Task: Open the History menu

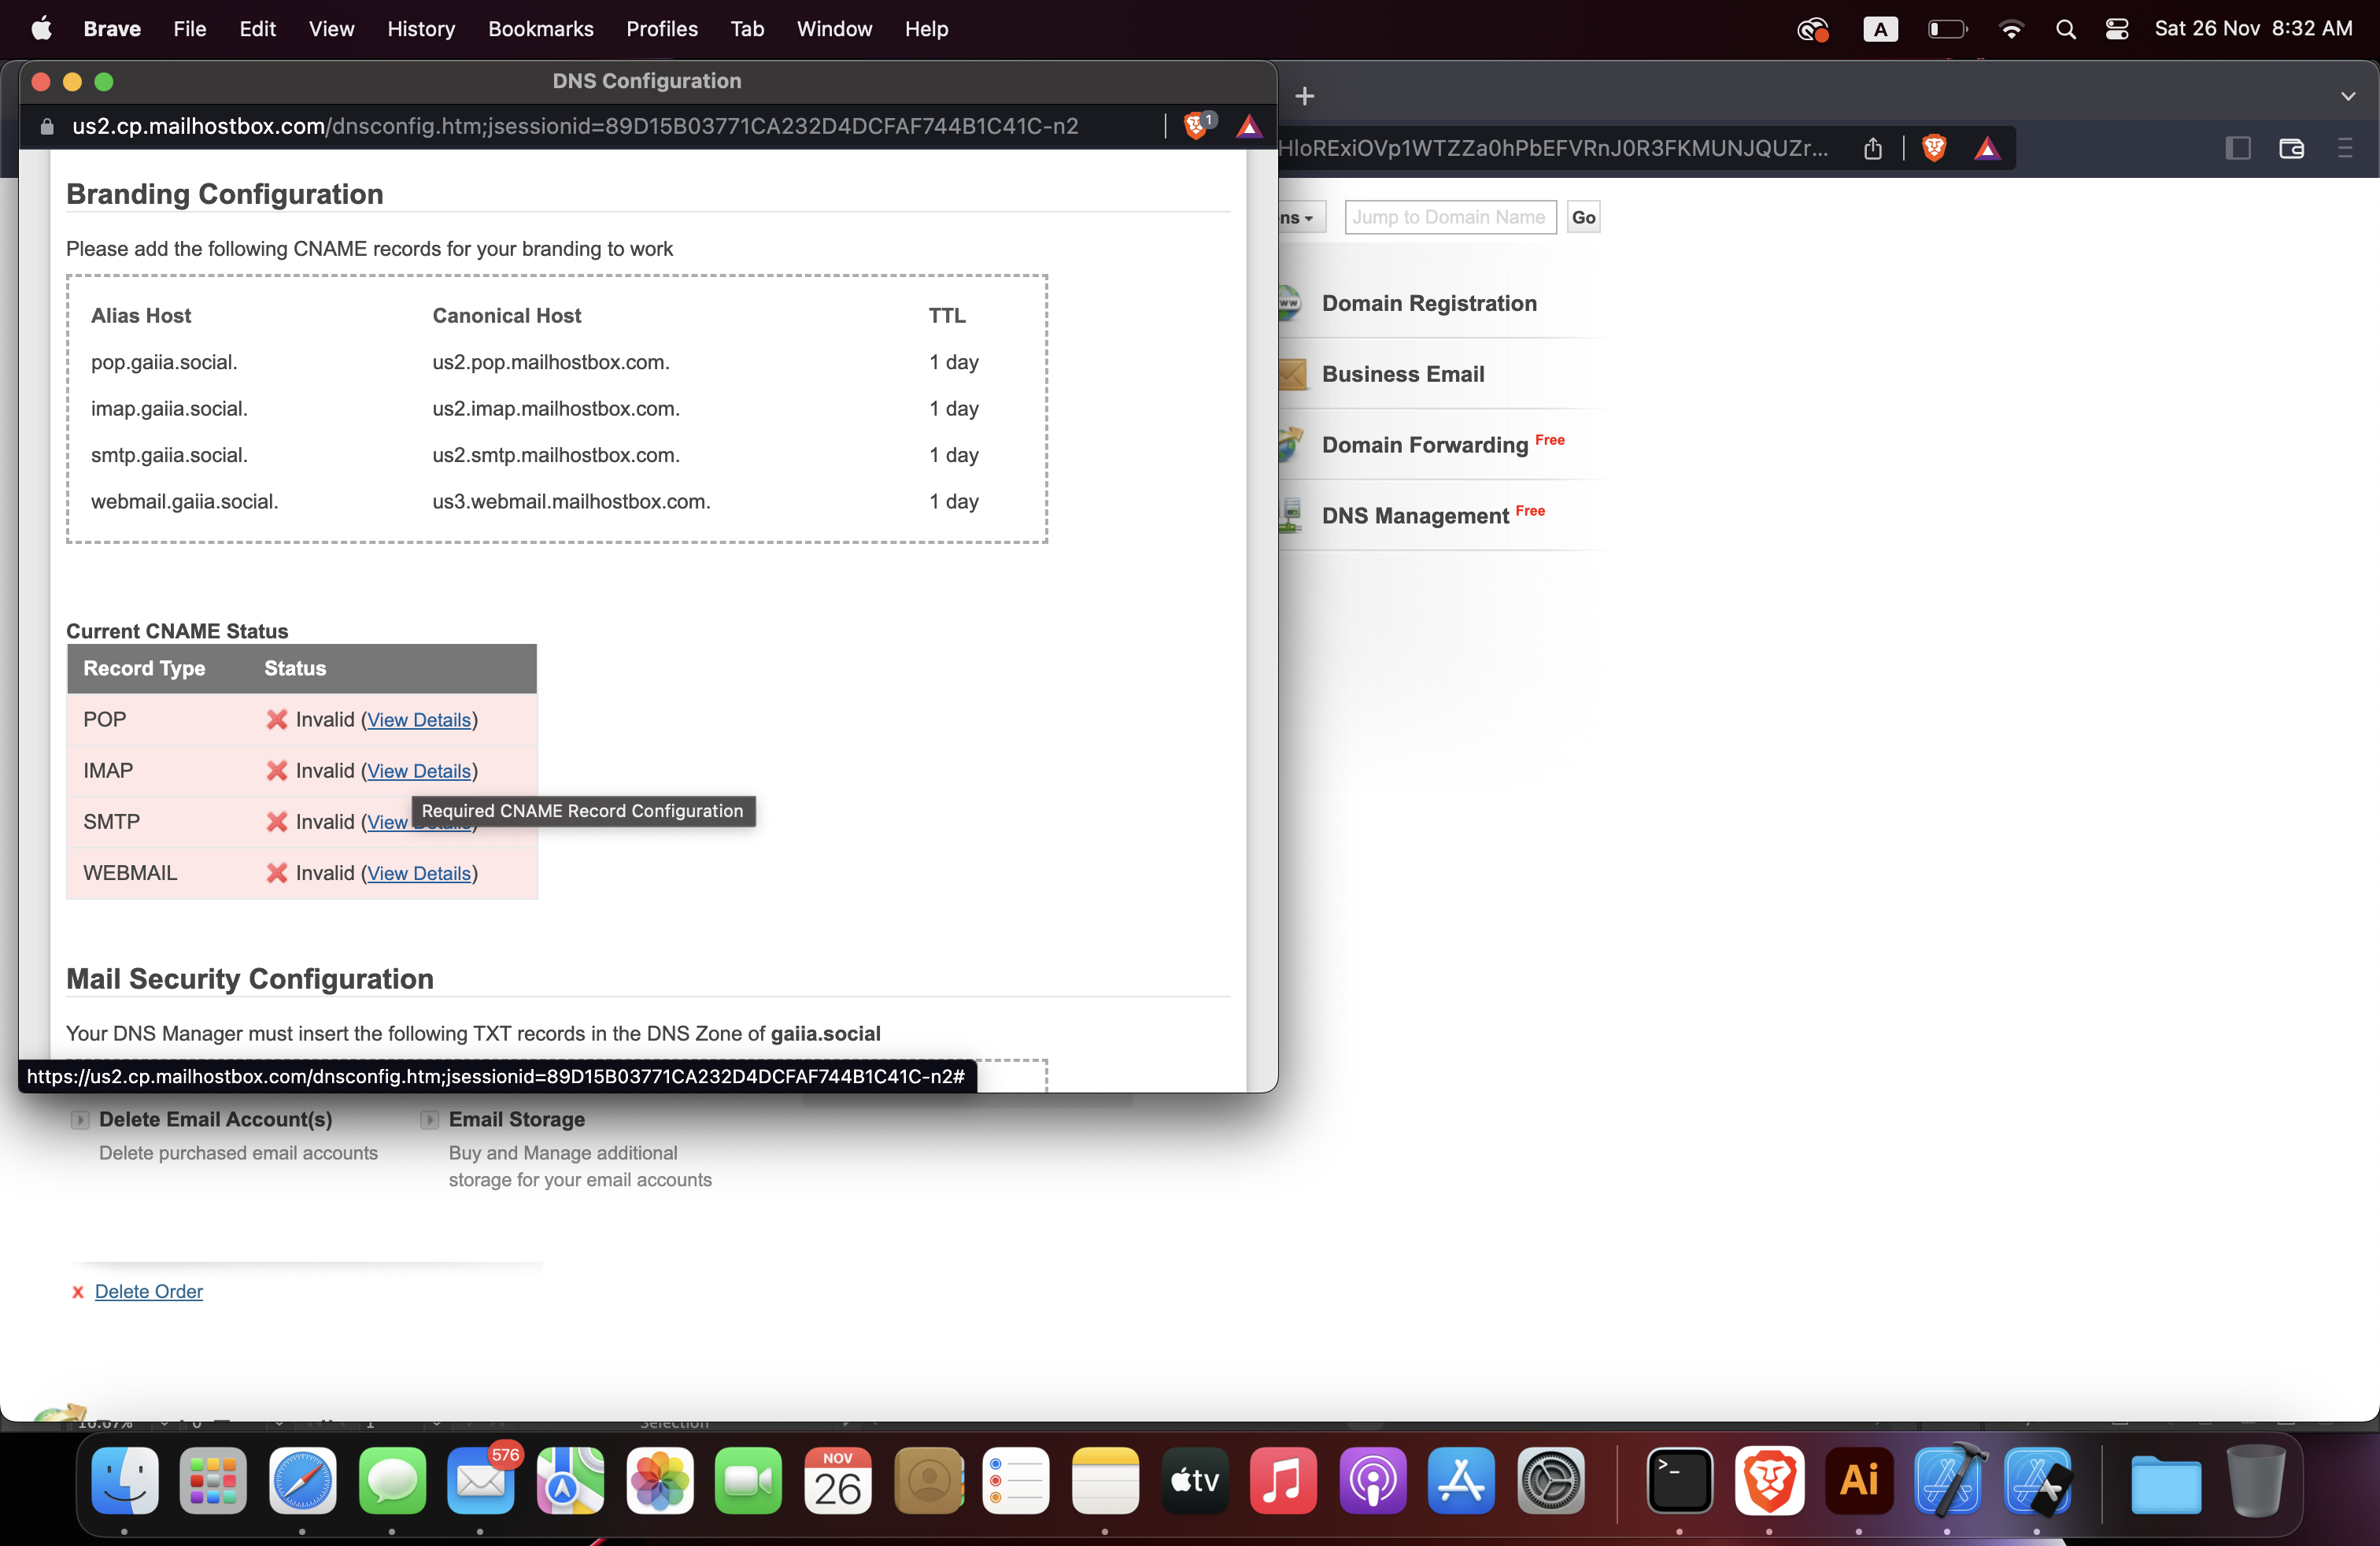Action: coord(421,29)
